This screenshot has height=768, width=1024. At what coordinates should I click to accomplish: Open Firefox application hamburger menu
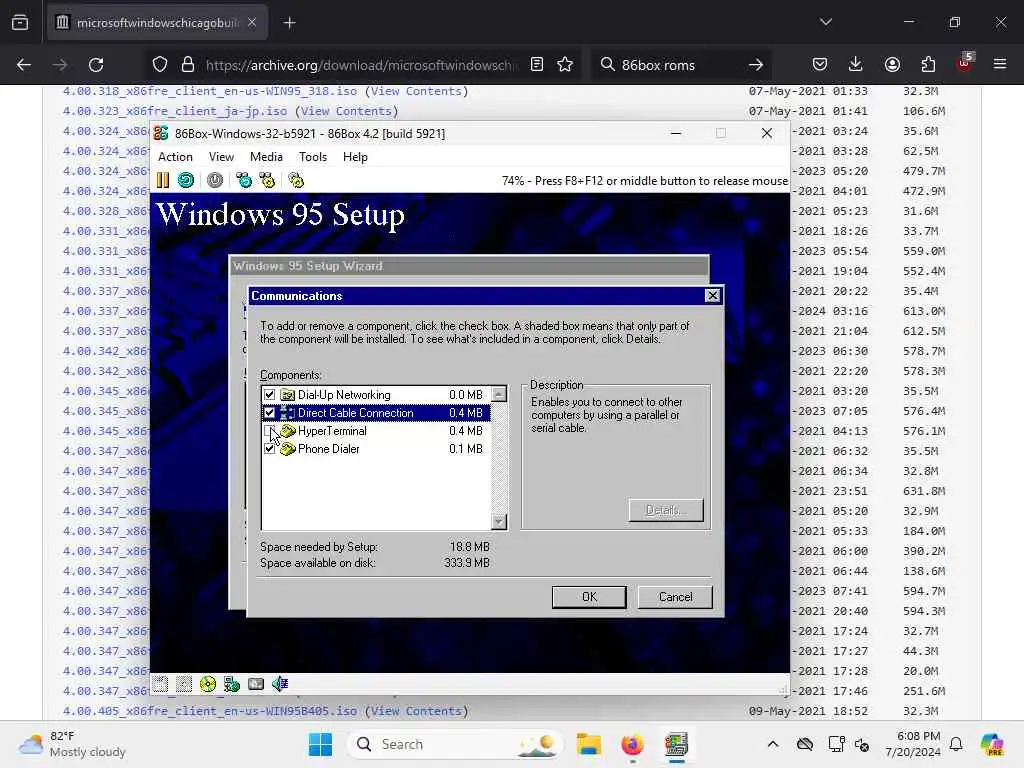click(x=1000, y=64)
